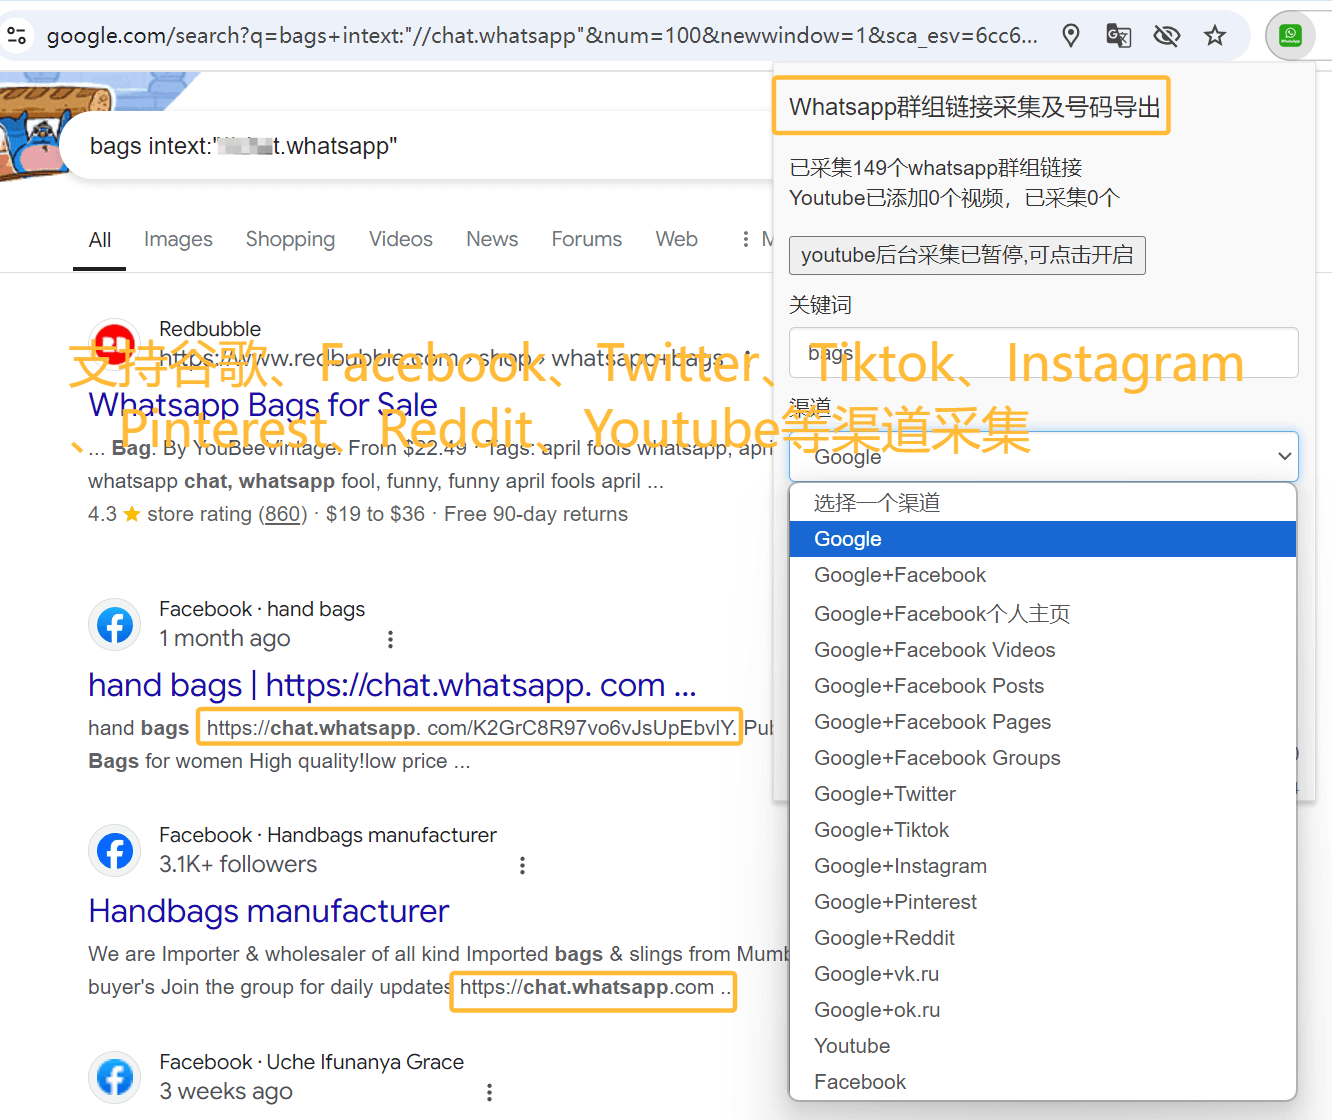Click the WhatsApp extension icon in toolbar
Image resolution: width=1332 pixels, height=1120 pixels.
[x=1290, y=36]
